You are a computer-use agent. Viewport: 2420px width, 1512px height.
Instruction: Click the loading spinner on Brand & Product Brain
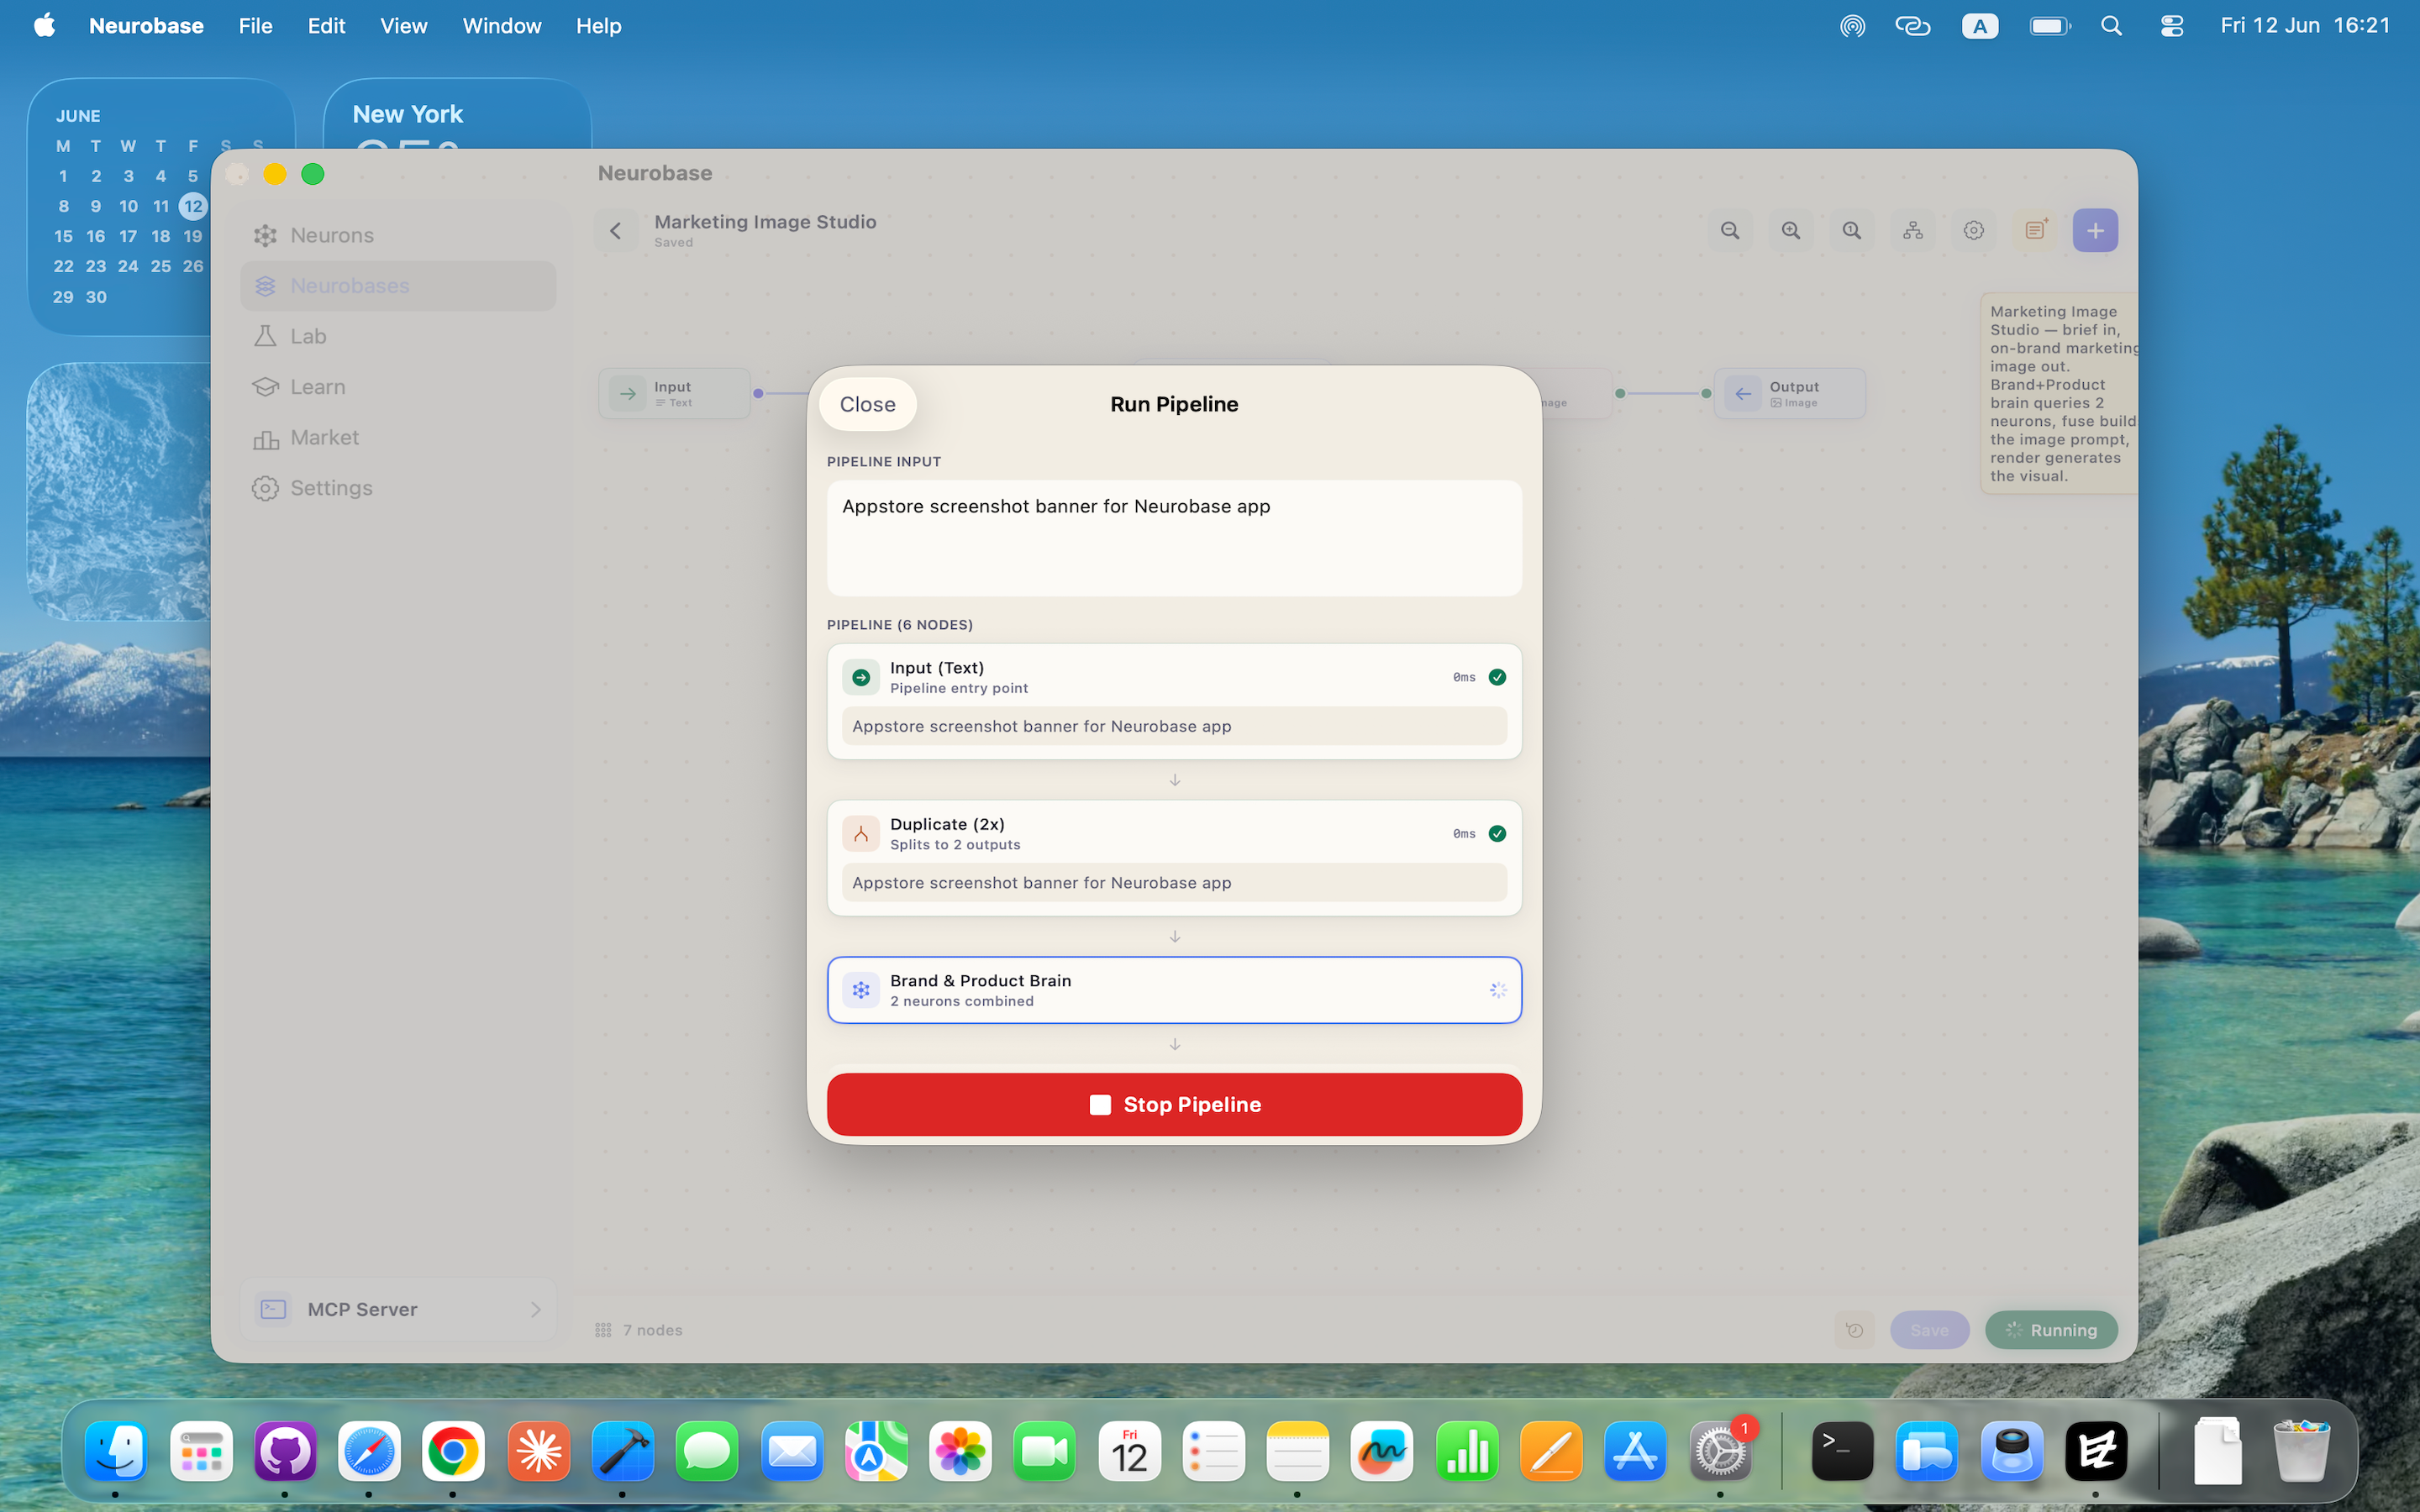[1497, 990]
